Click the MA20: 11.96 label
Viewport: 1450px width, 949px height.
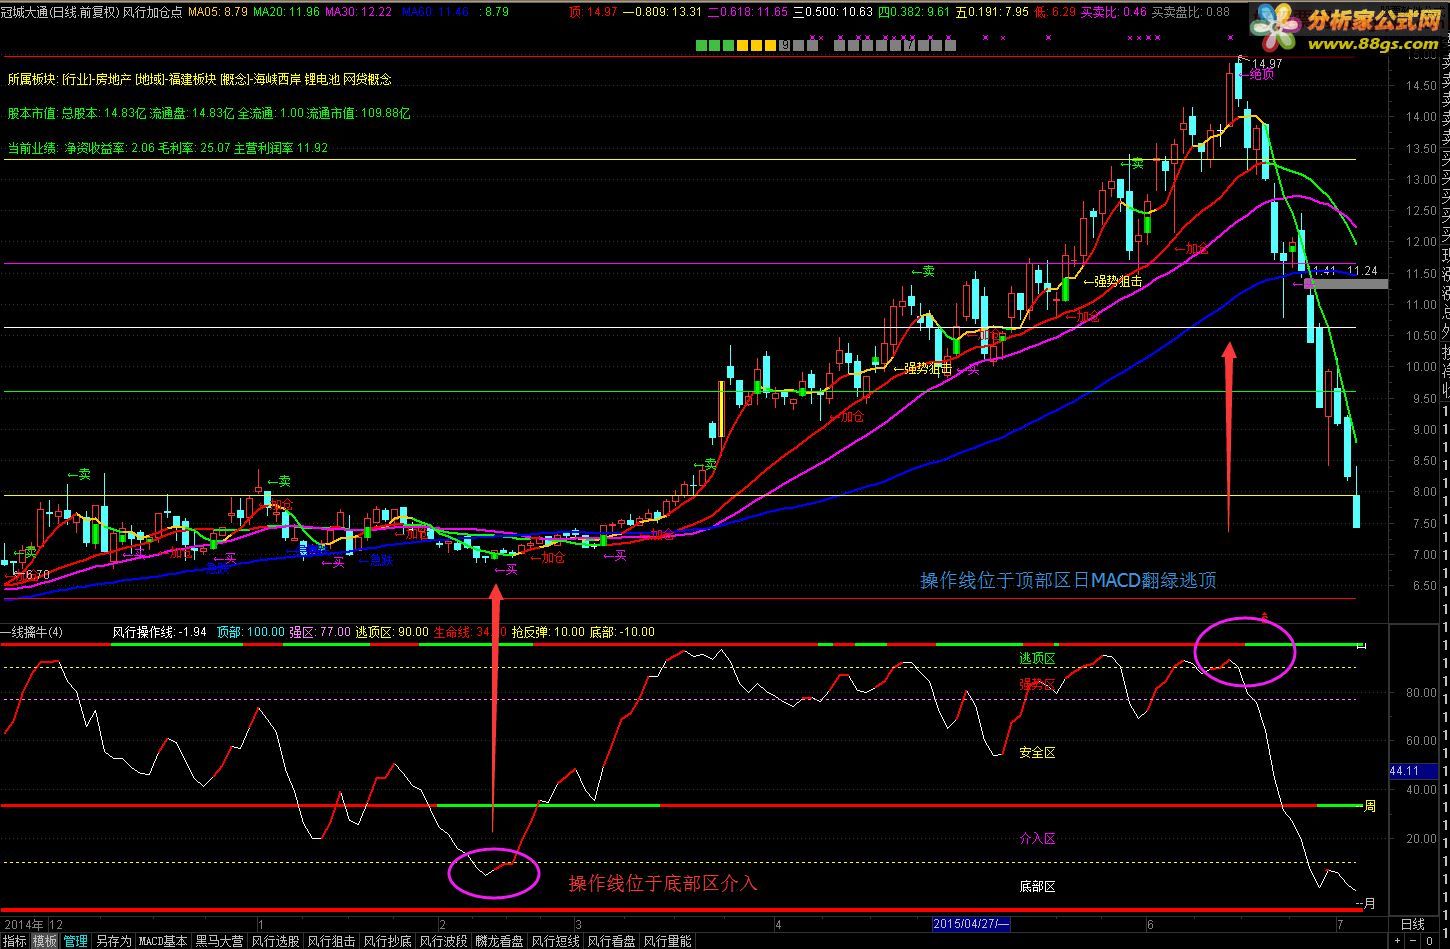point(287,12)
